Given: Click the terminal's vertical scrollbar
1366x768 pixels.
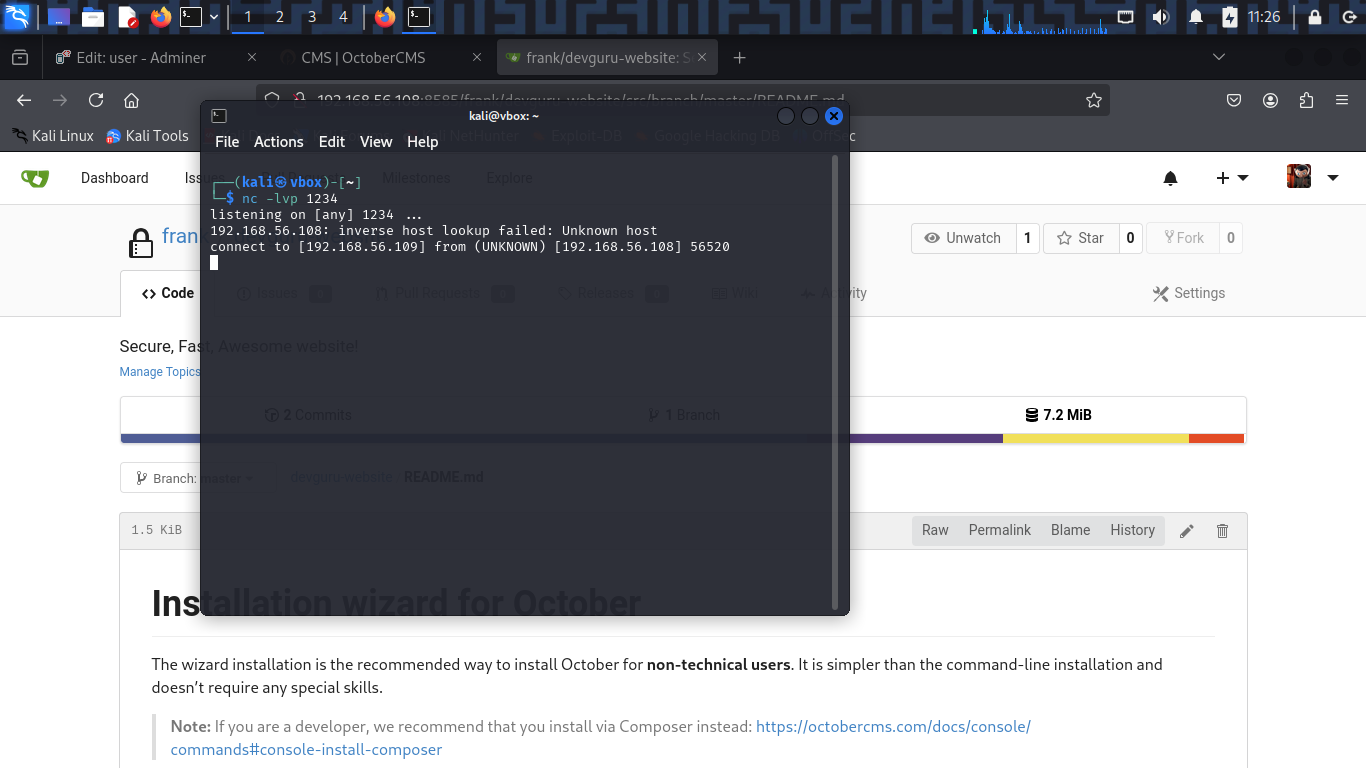Looking at the screenshot, I should point(835,380).
